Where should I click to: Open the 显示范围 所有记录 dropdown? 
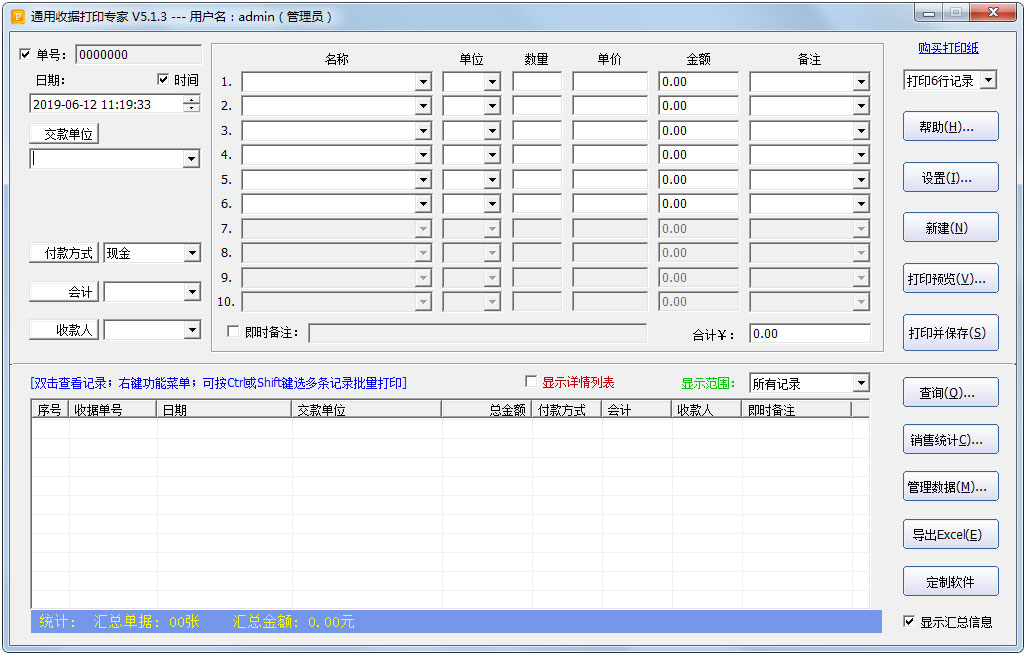(861, 383)
